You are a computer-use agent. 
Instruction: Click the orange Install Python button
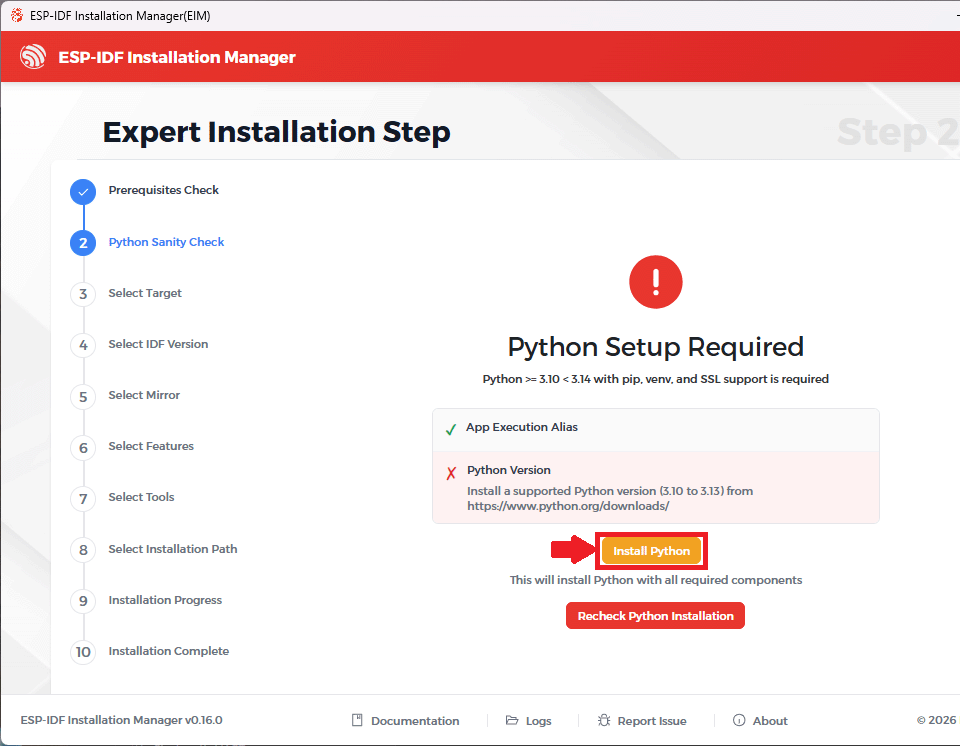click(651, 551)
